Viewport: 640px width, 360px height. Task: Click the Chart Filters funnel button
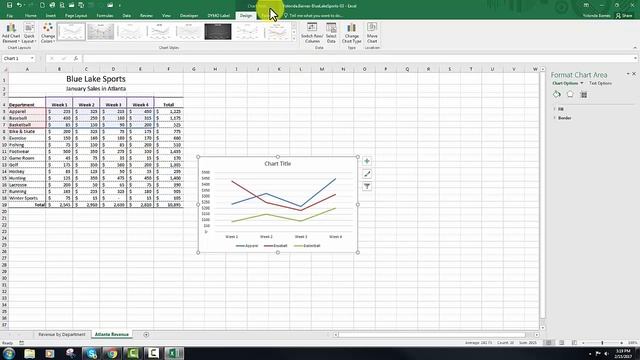point(367,187)
